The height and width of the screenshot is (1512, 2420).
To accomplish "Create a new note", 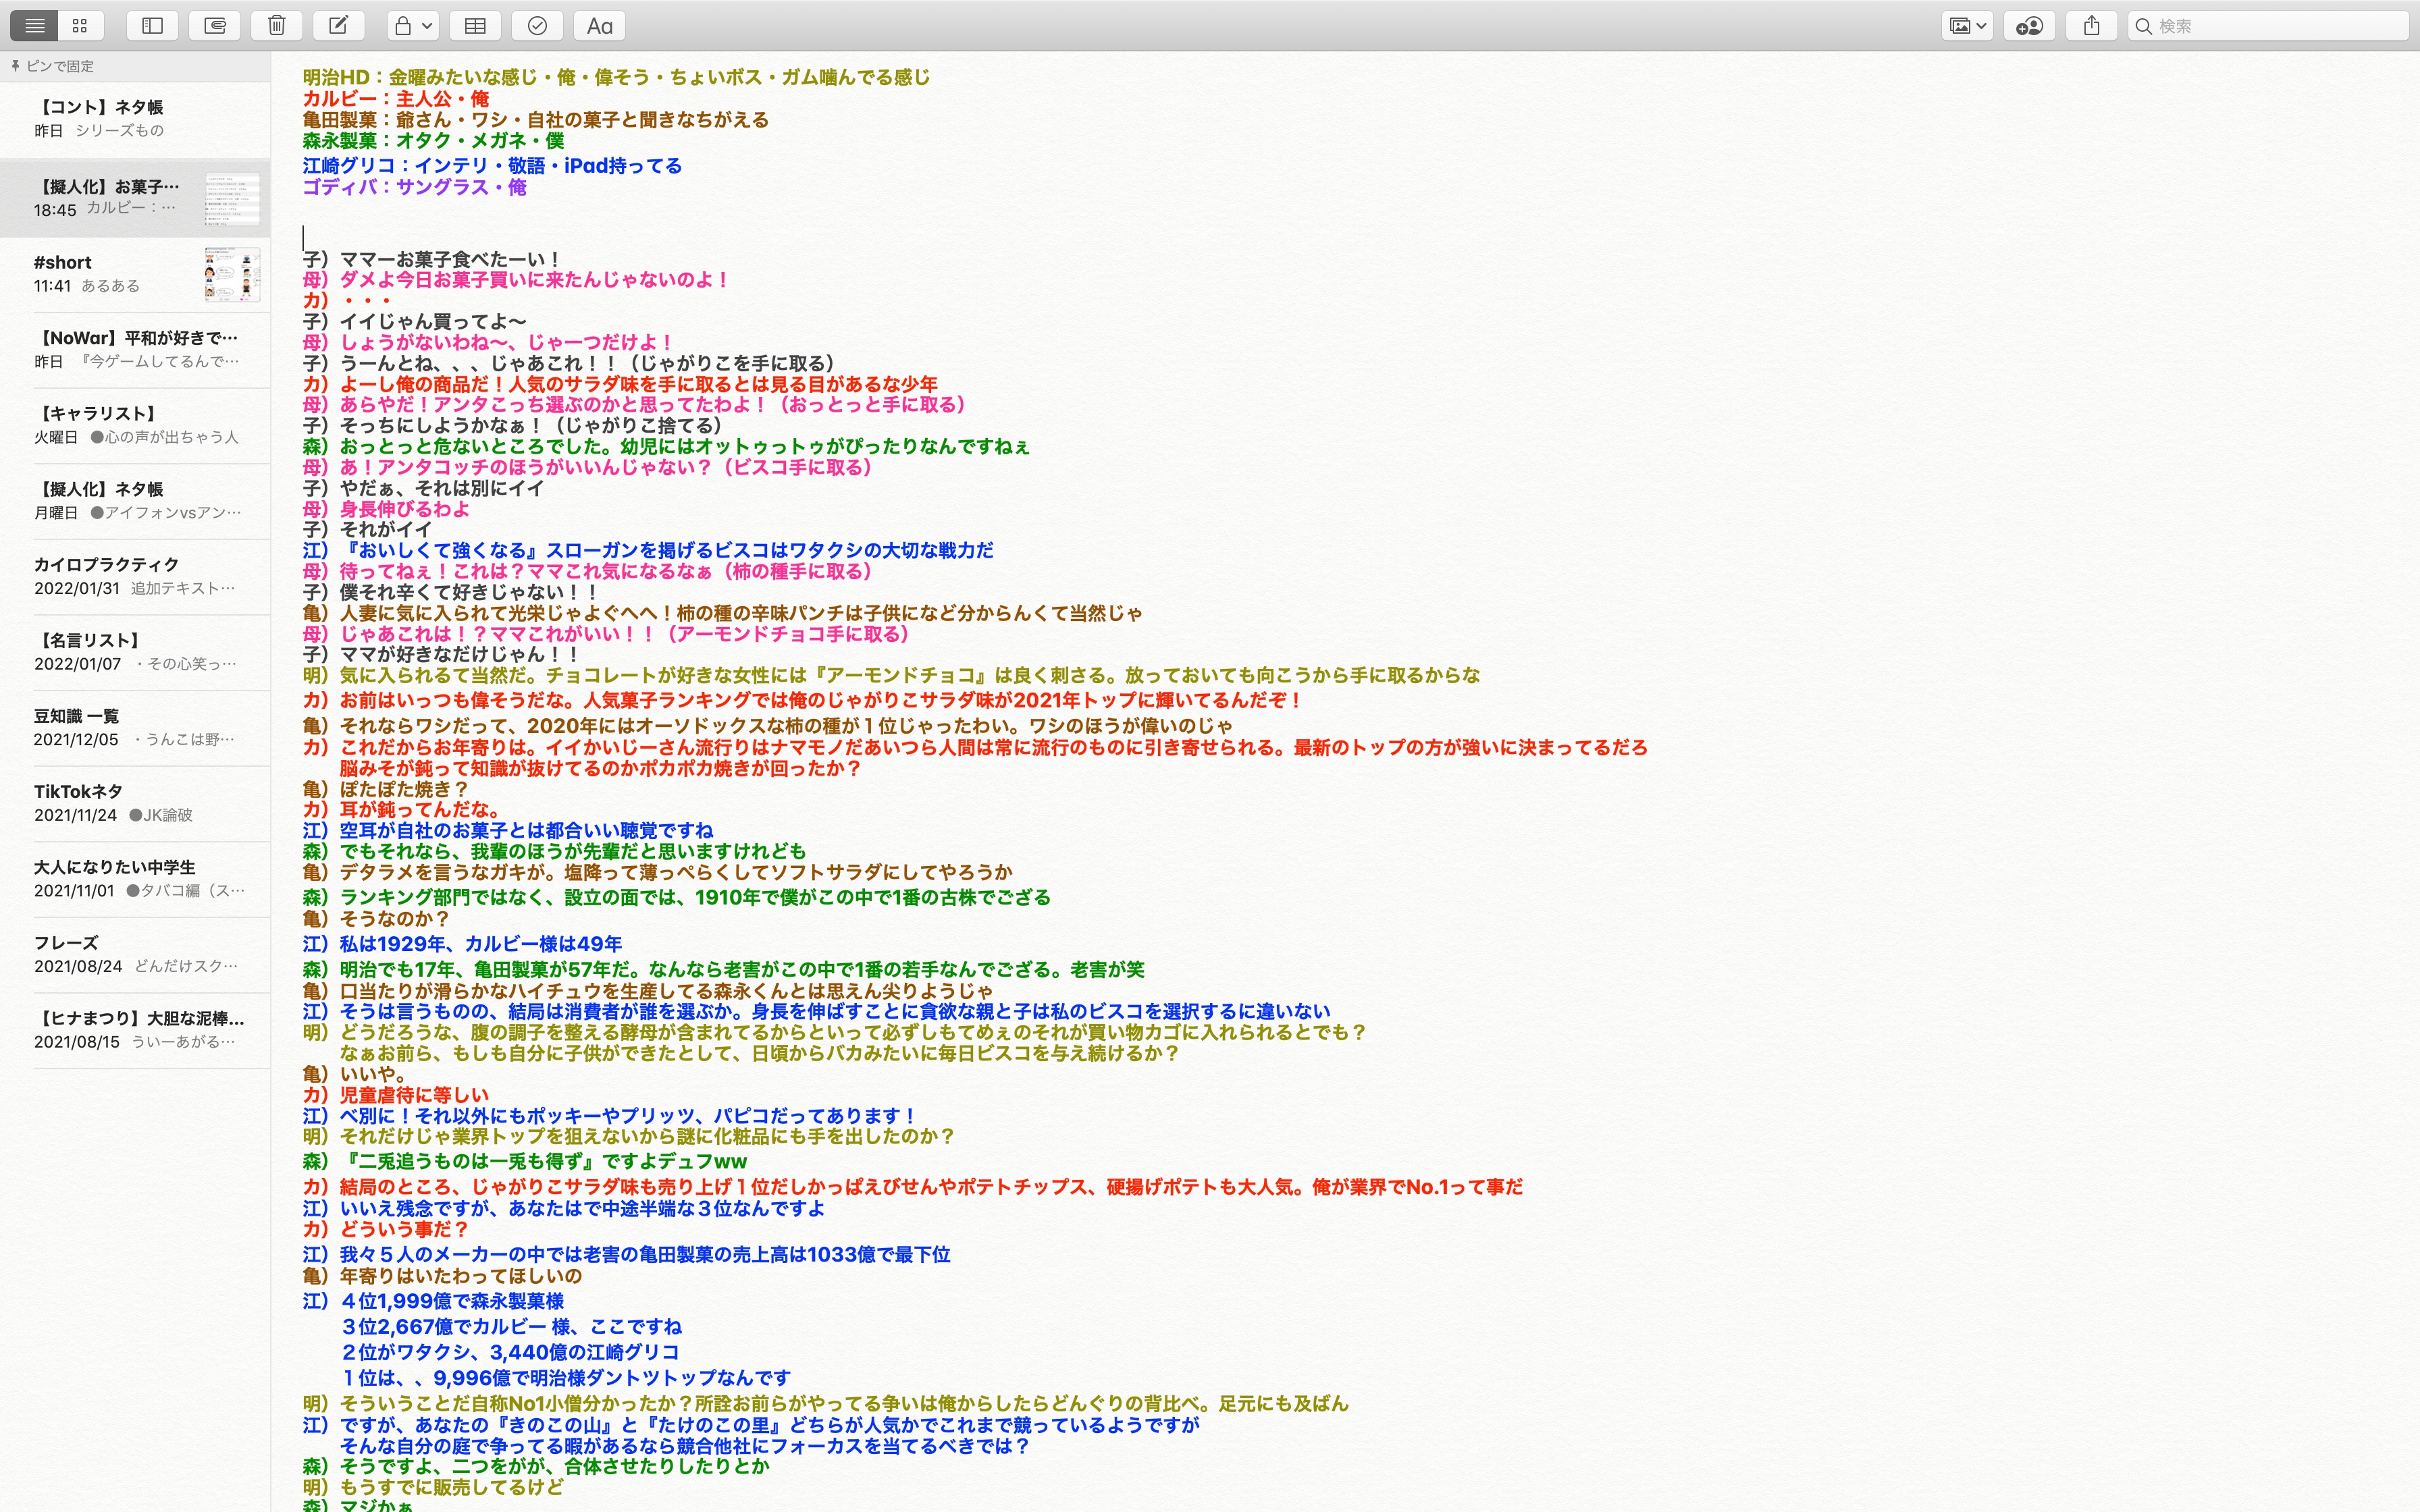I will click(x=339, y=26).
